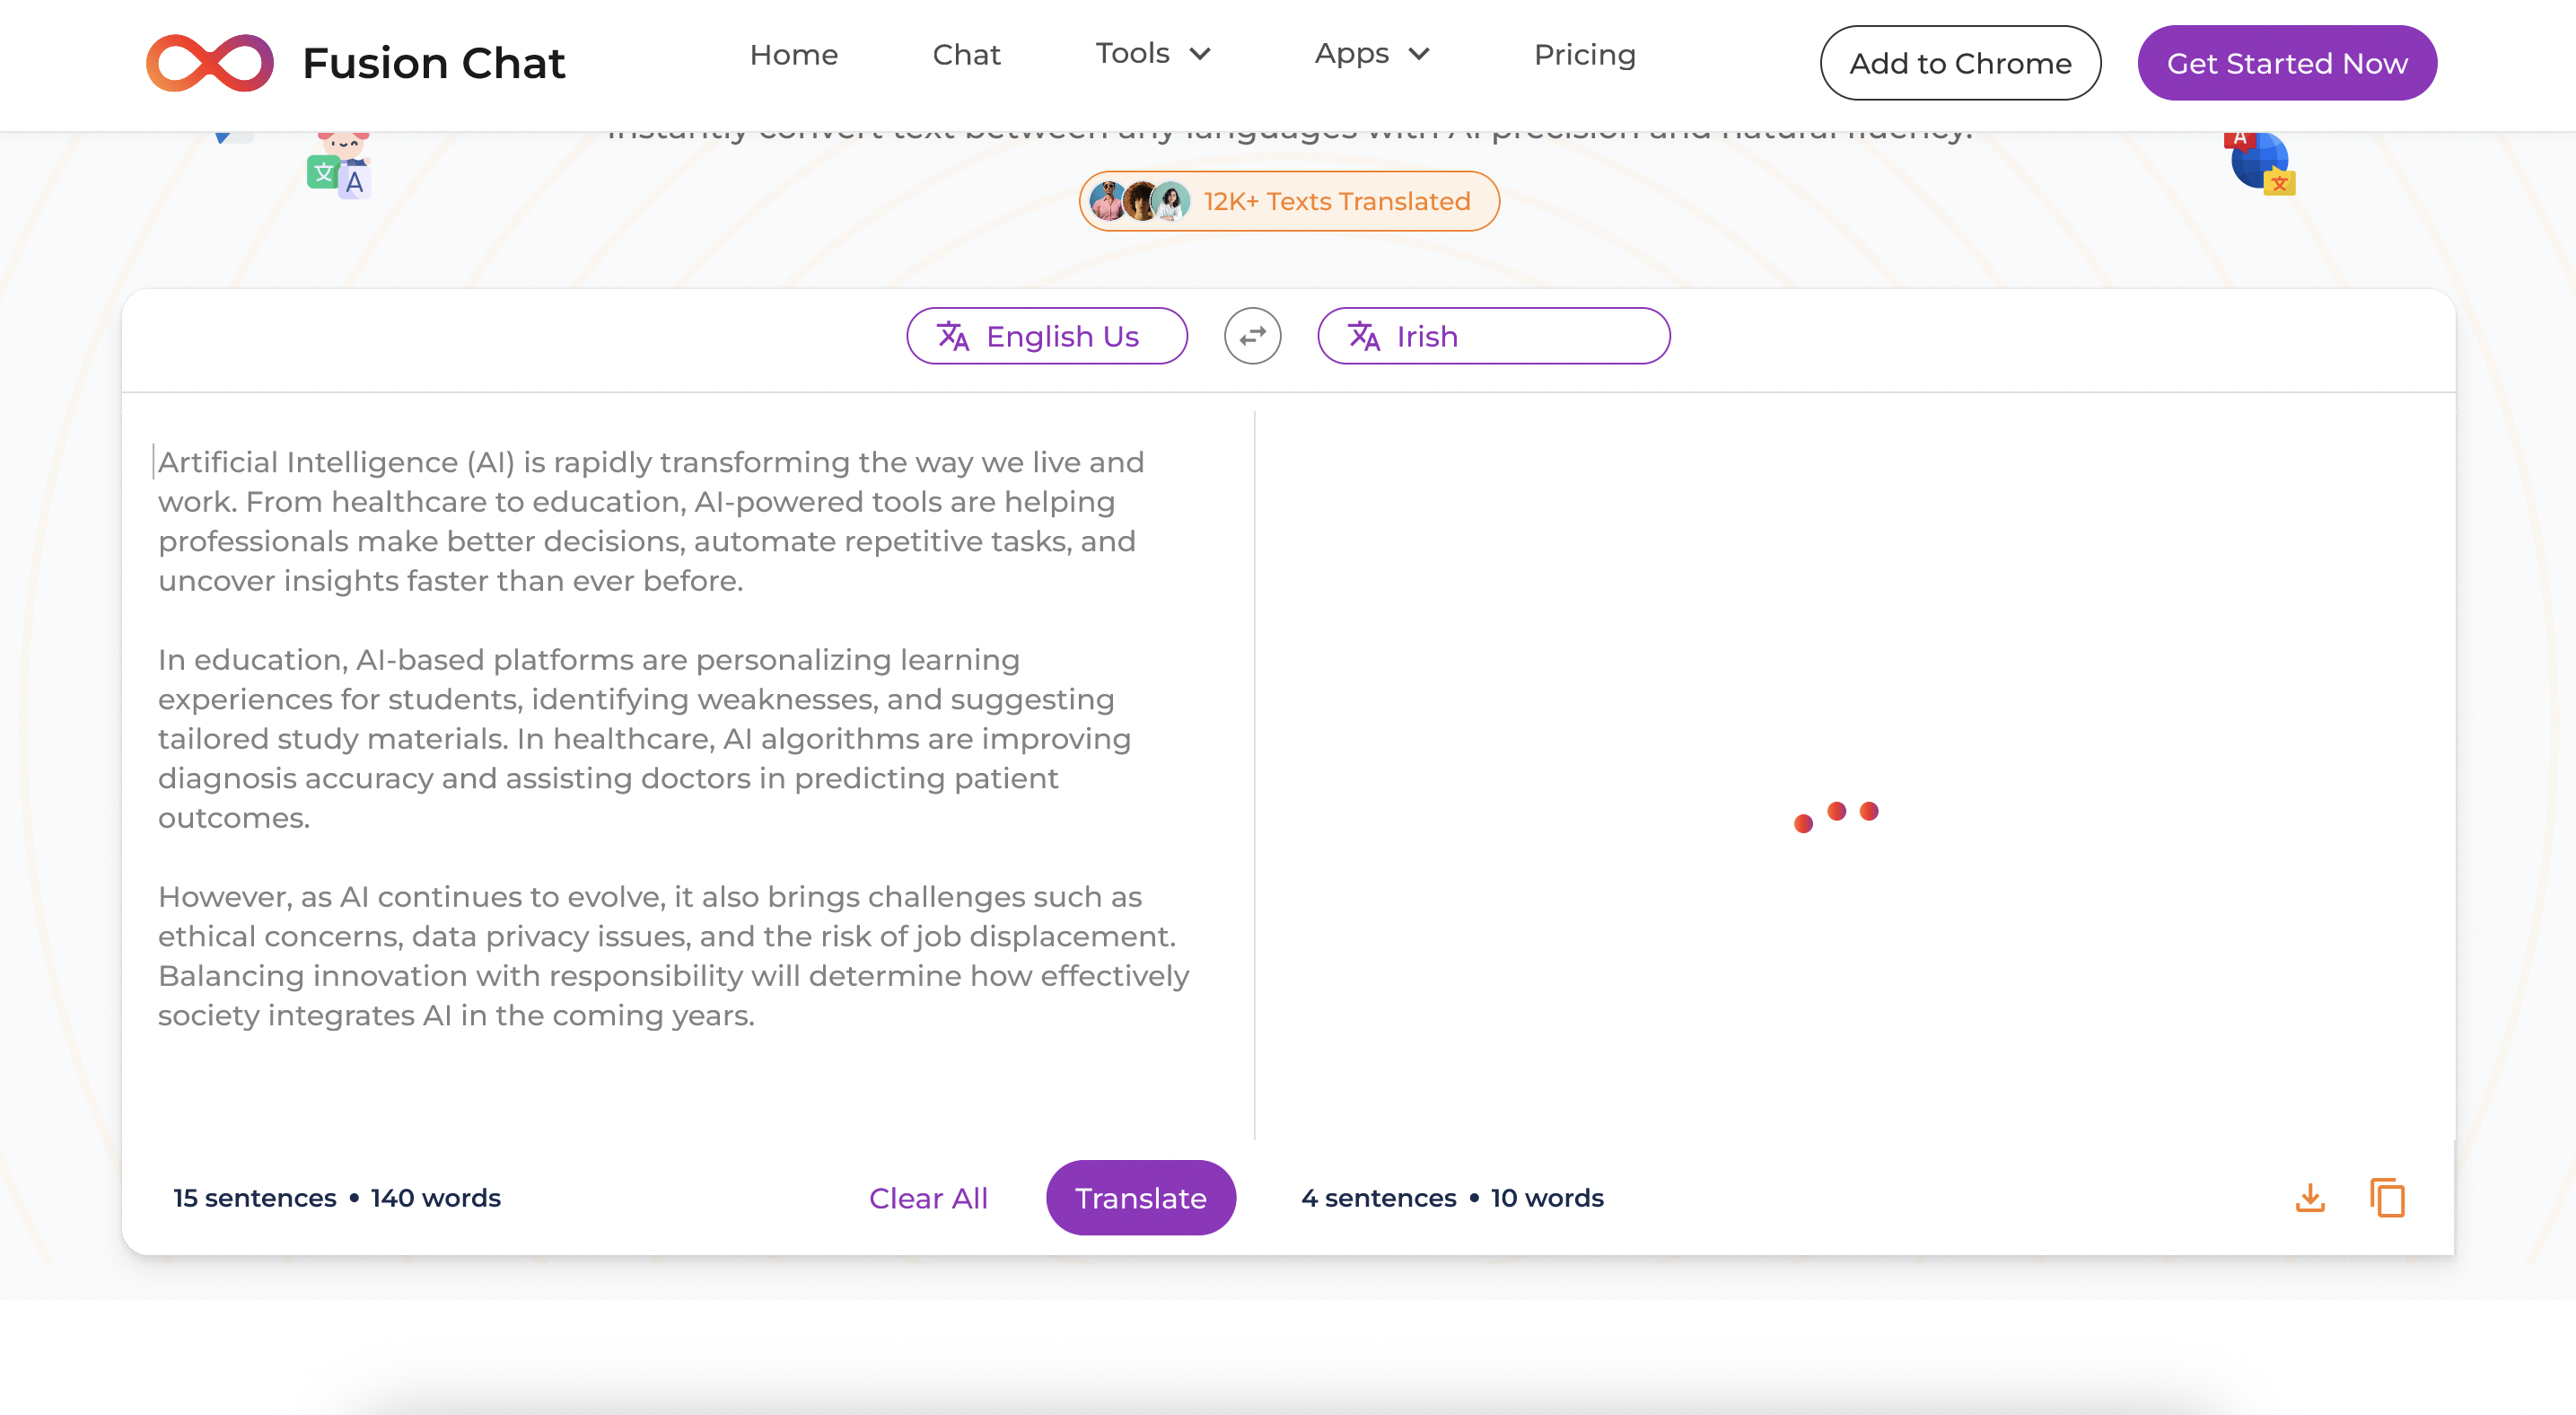Download the translated text
This screenshot has width=2576, height=1415.
click(x=2310, y=1197)
